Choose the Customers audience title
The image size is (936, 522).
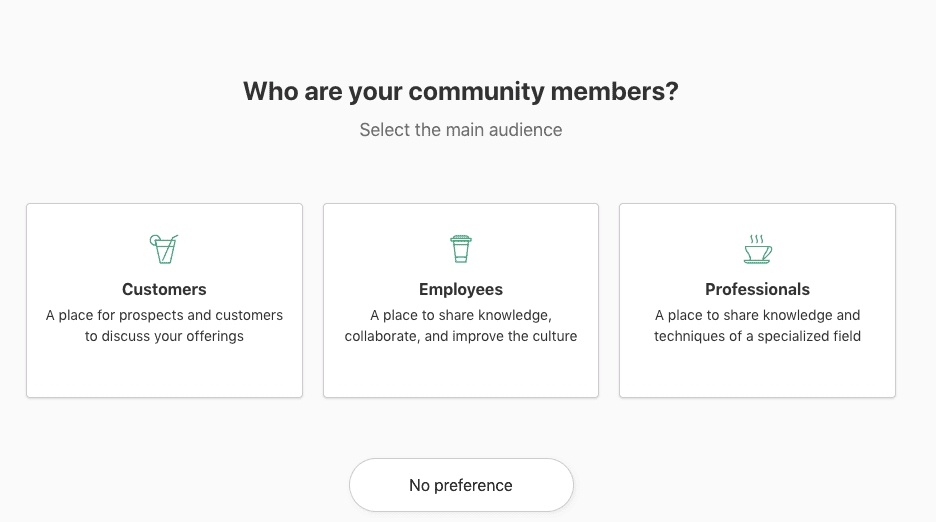point(164,289)
